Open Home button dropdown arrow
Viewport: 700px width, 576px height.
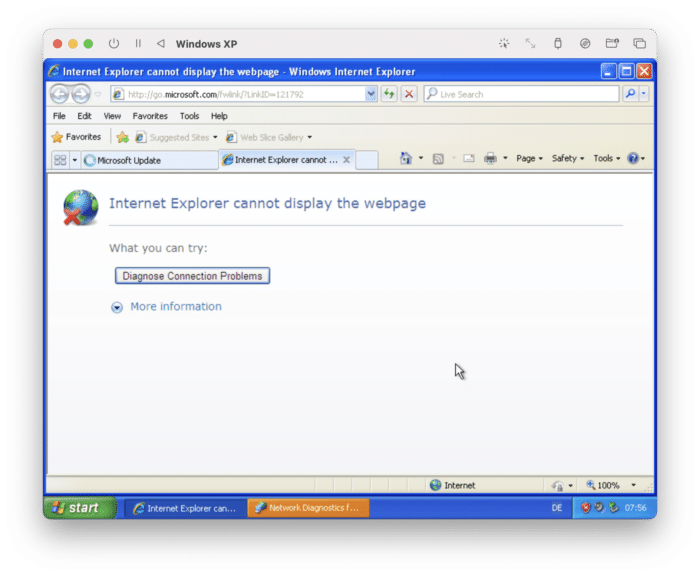pos(421,159)
